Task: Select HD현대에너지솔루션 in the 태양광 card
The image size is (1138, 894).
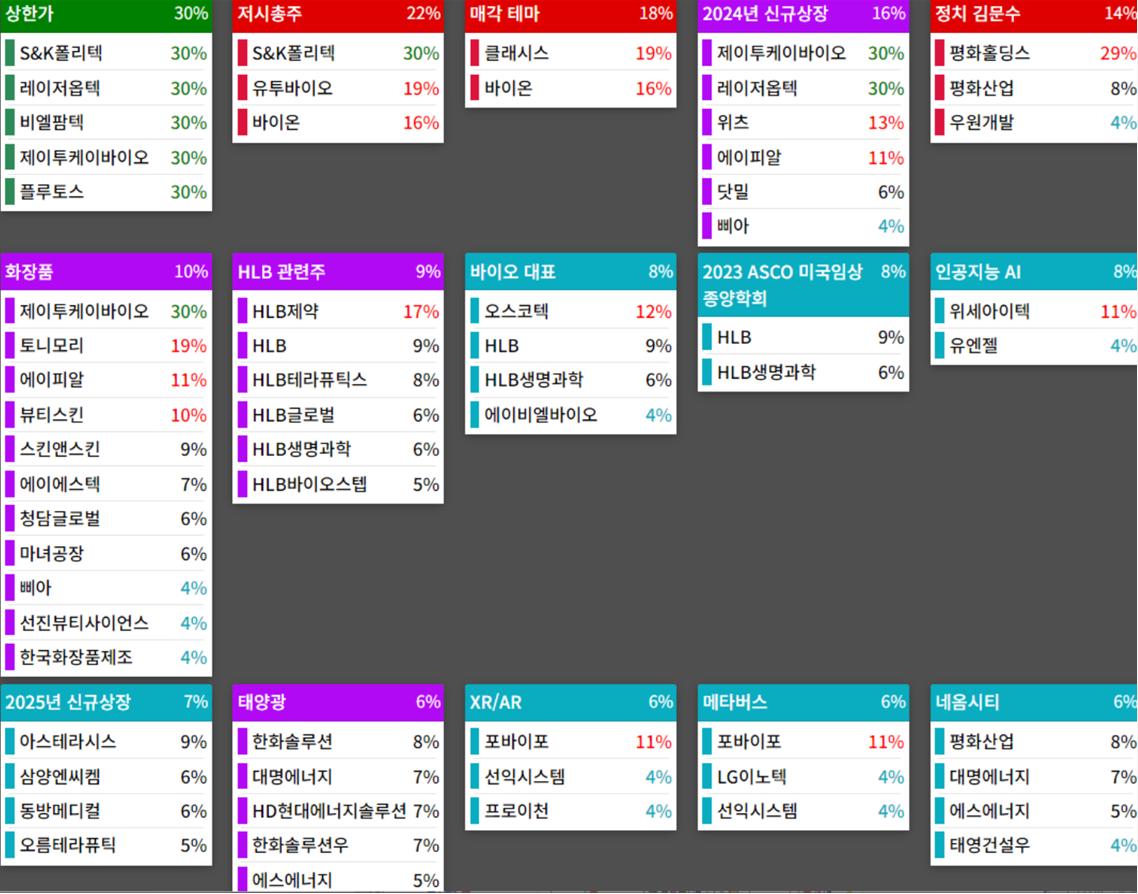Action: coord(337,811)
